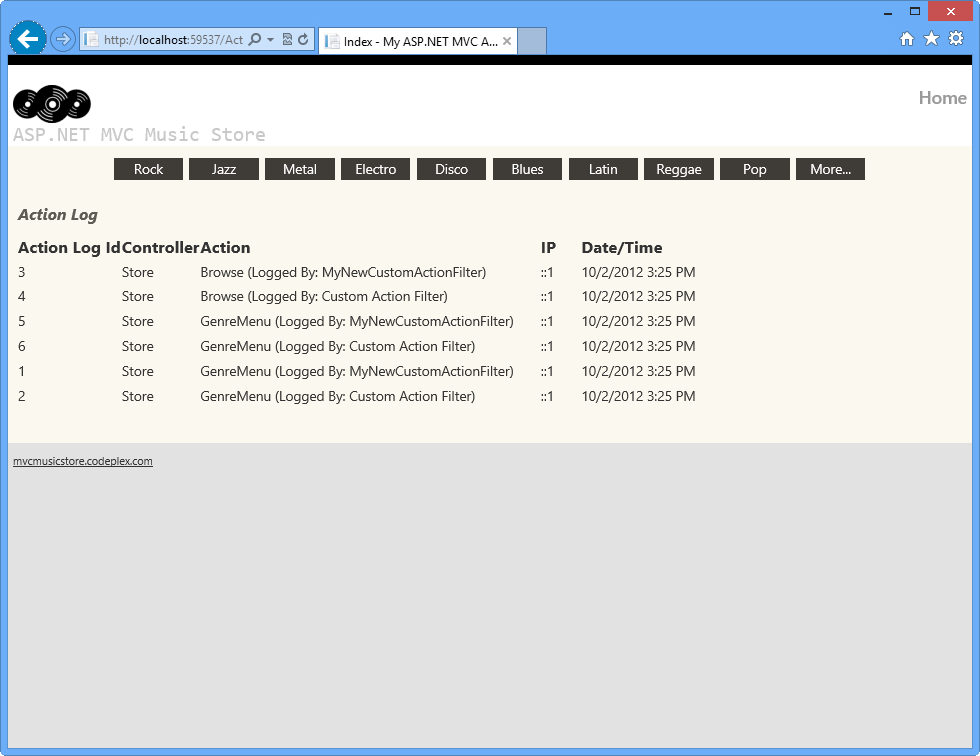Click the empty new tab area
Screen dimensions: 980x756
pos(531,40)
